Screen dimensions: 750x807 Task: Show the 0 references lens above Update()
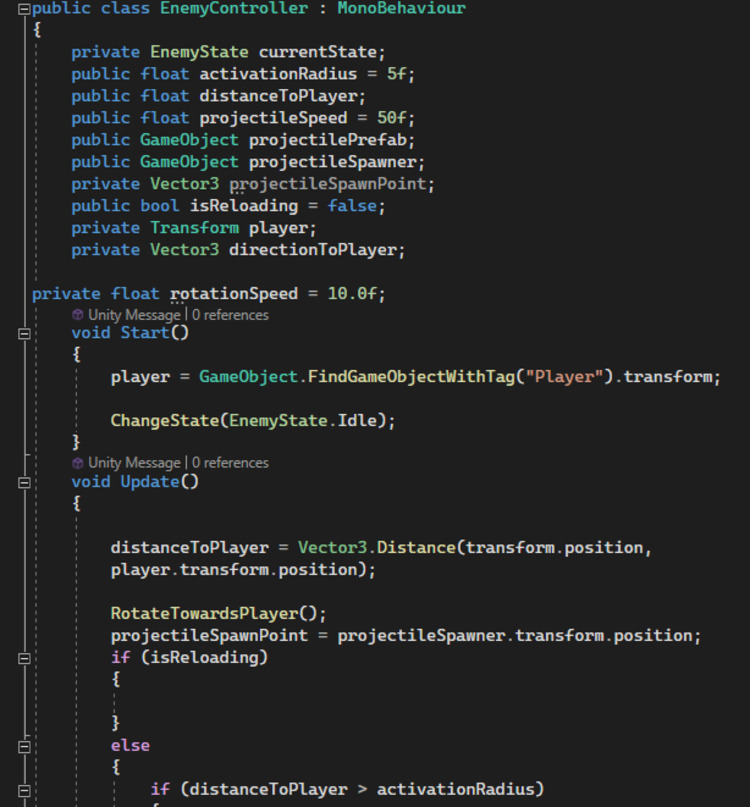230,463
